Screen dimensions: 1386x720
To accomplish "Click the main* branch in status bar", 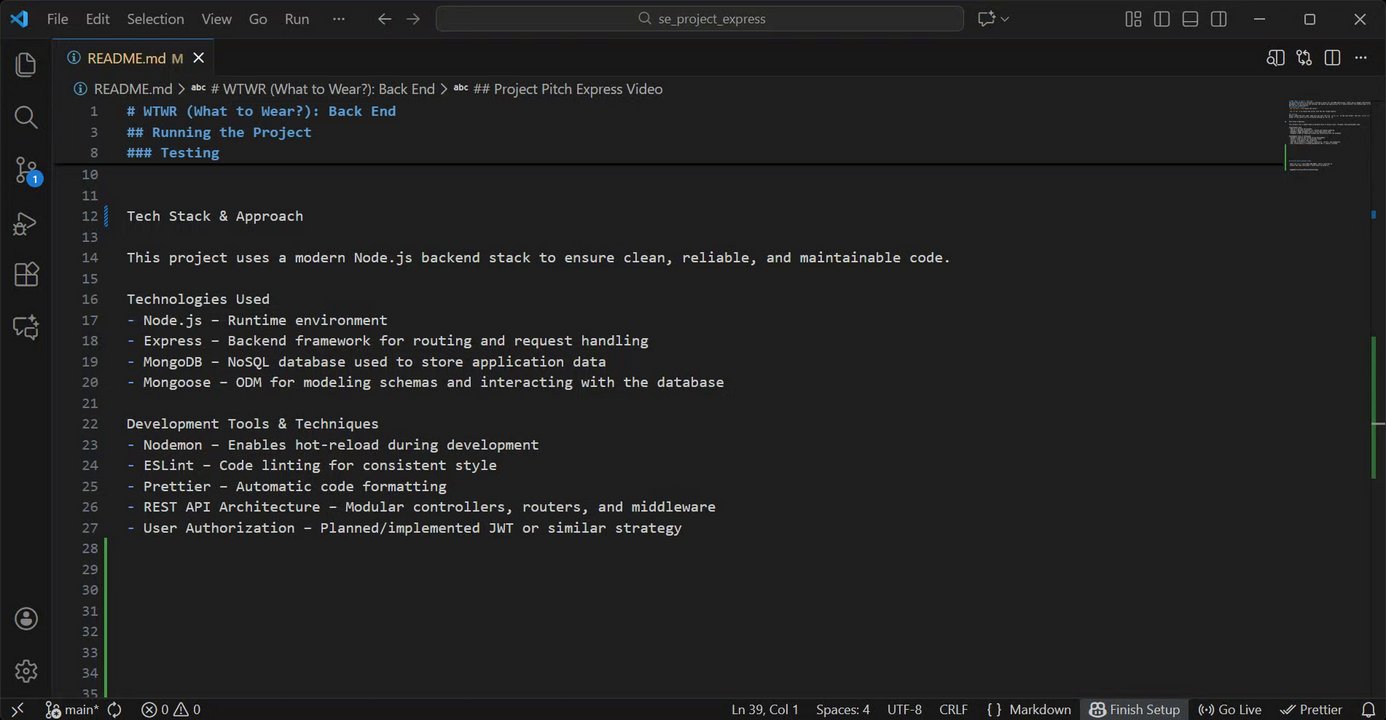I will click(73, 709).
